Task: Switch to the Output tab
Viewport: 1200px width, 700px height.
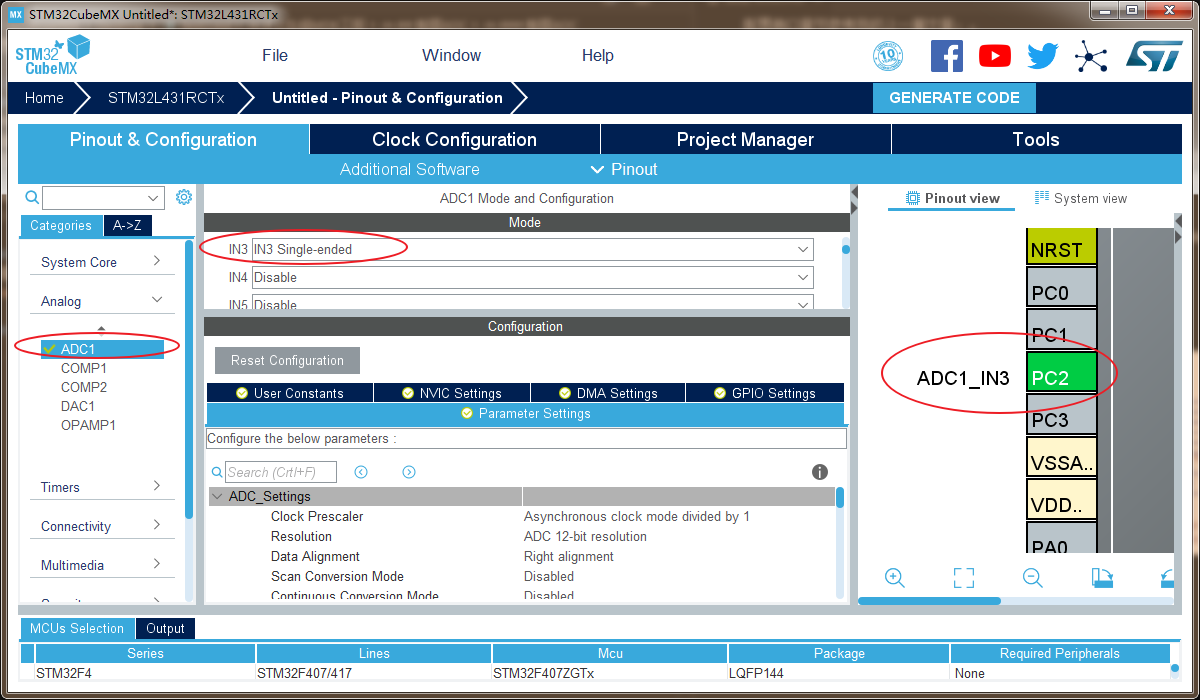Action: click(165, 628)
